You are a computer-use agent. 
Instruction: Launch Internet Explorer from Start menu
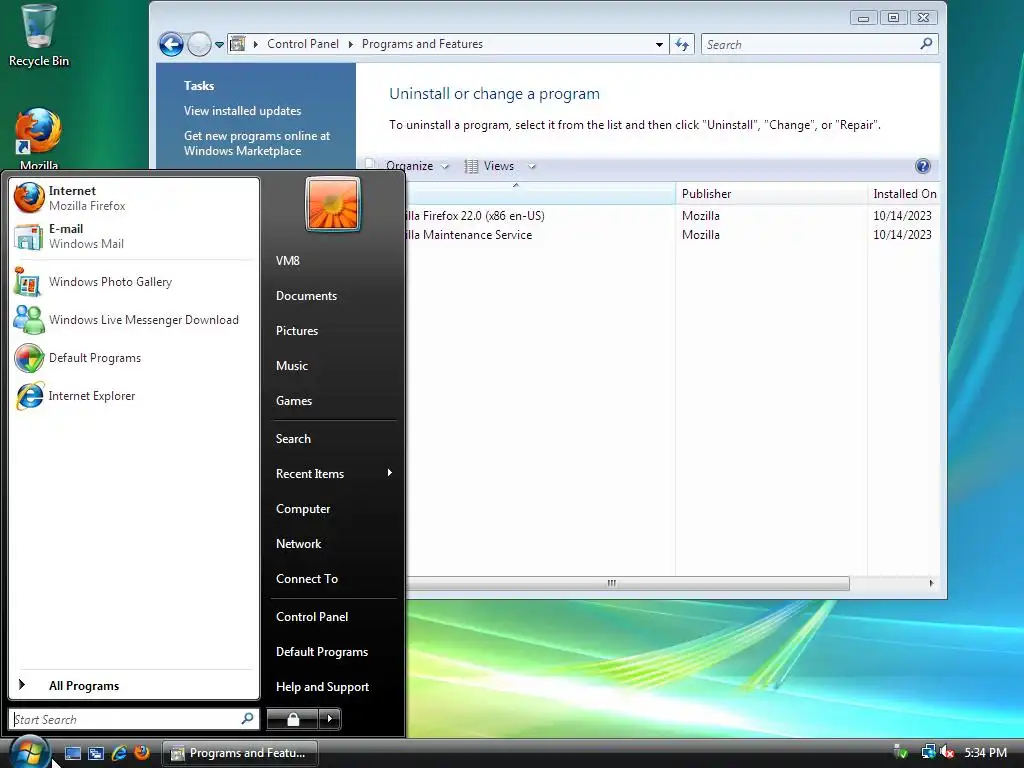[134, 396]
